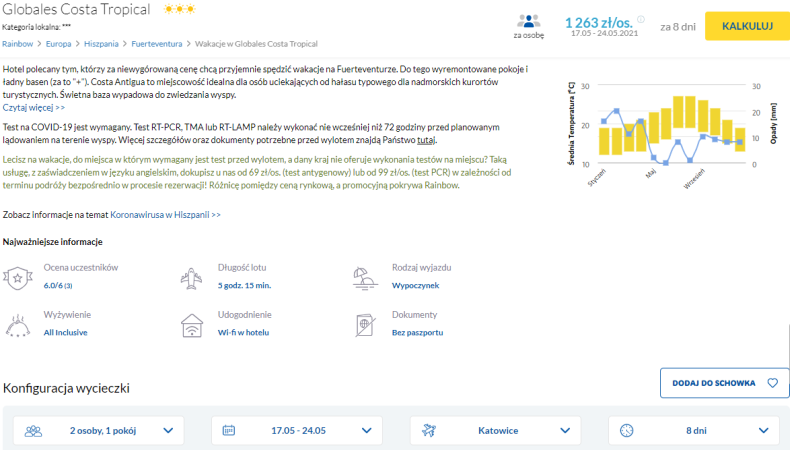
Task: Click the 'Bez paszportu' documents value
Action: 418,333
